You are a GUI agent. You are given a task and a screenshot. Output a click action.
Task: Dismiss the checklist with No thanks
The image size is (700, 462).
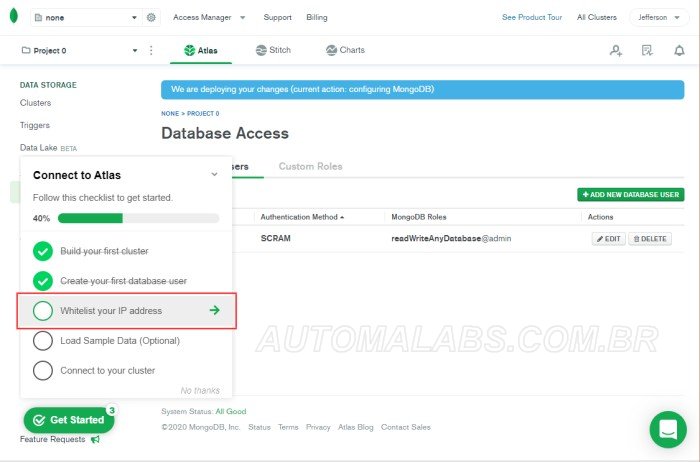tap(200, 391)
